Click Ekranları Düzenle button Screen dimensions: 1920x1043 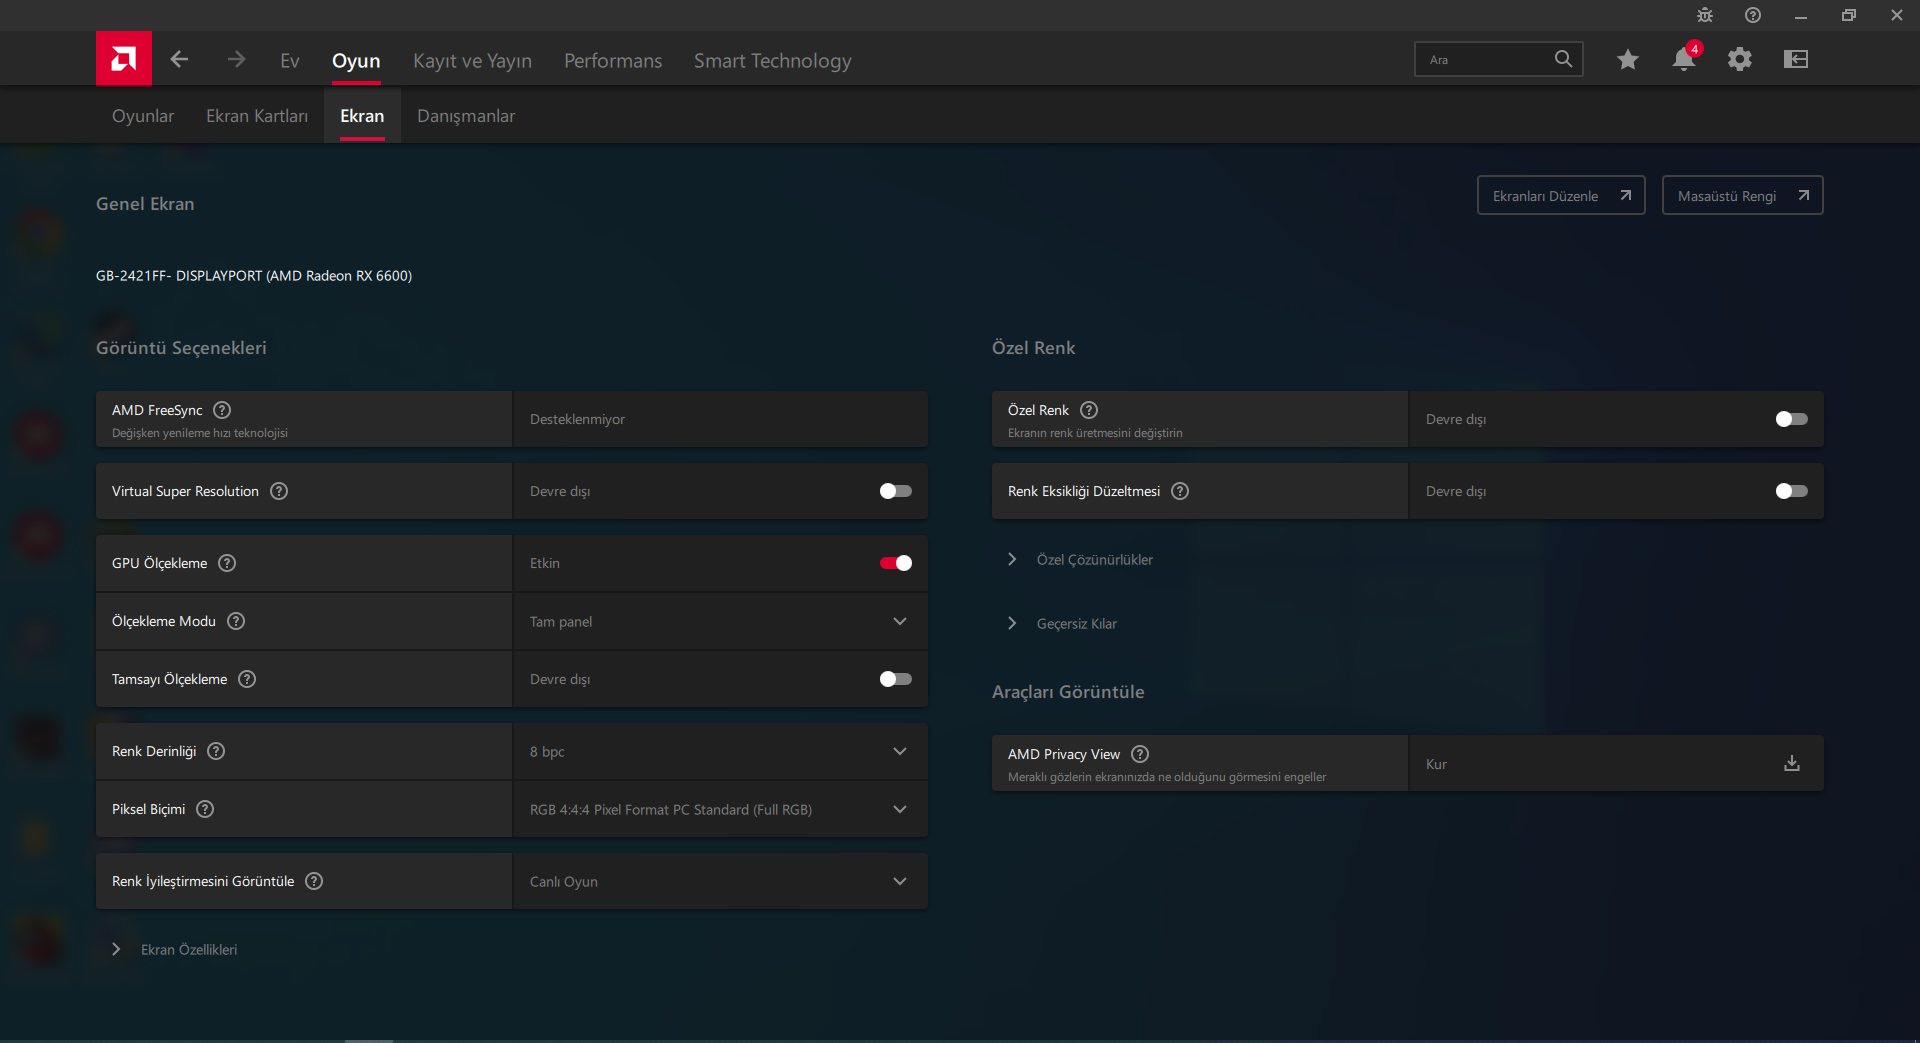click(x=1561, y=196)
